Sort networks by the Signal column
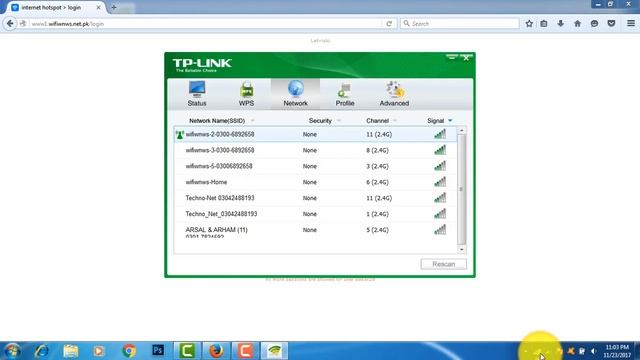 [x=436, y=121]
